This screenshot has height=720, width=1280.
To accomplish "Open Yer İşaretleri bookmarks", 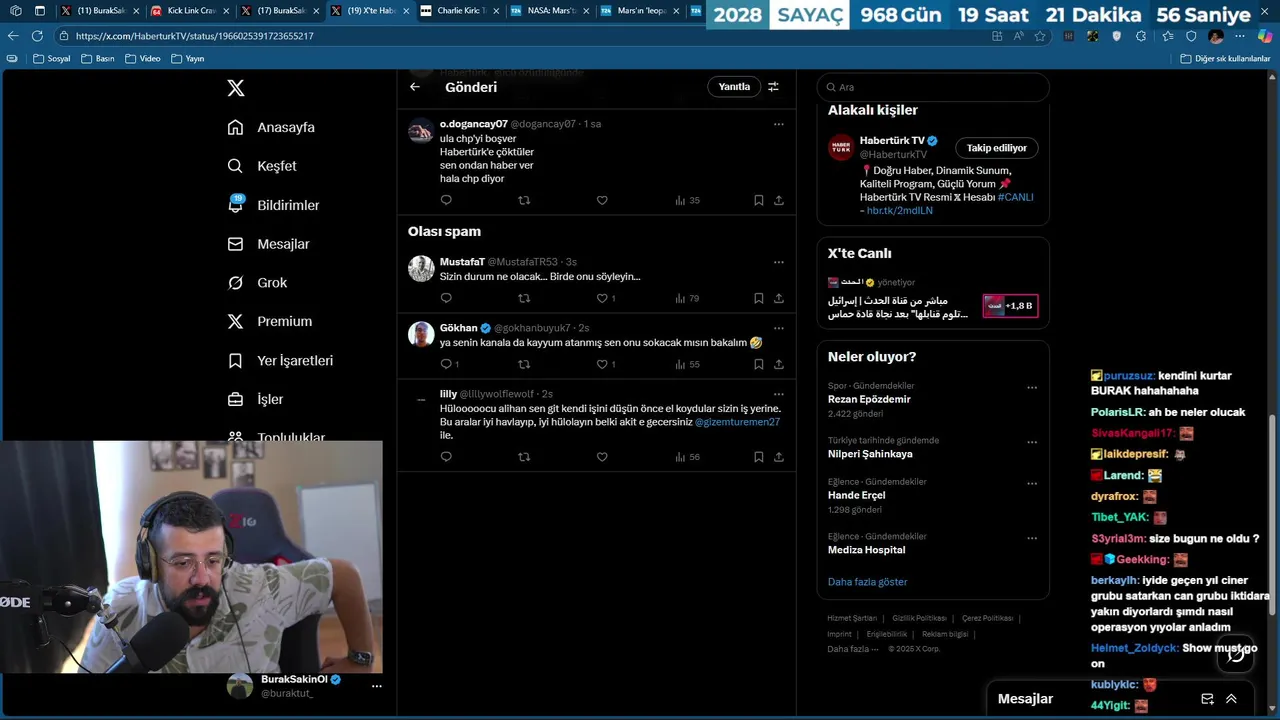I will (x=280, y=360).
